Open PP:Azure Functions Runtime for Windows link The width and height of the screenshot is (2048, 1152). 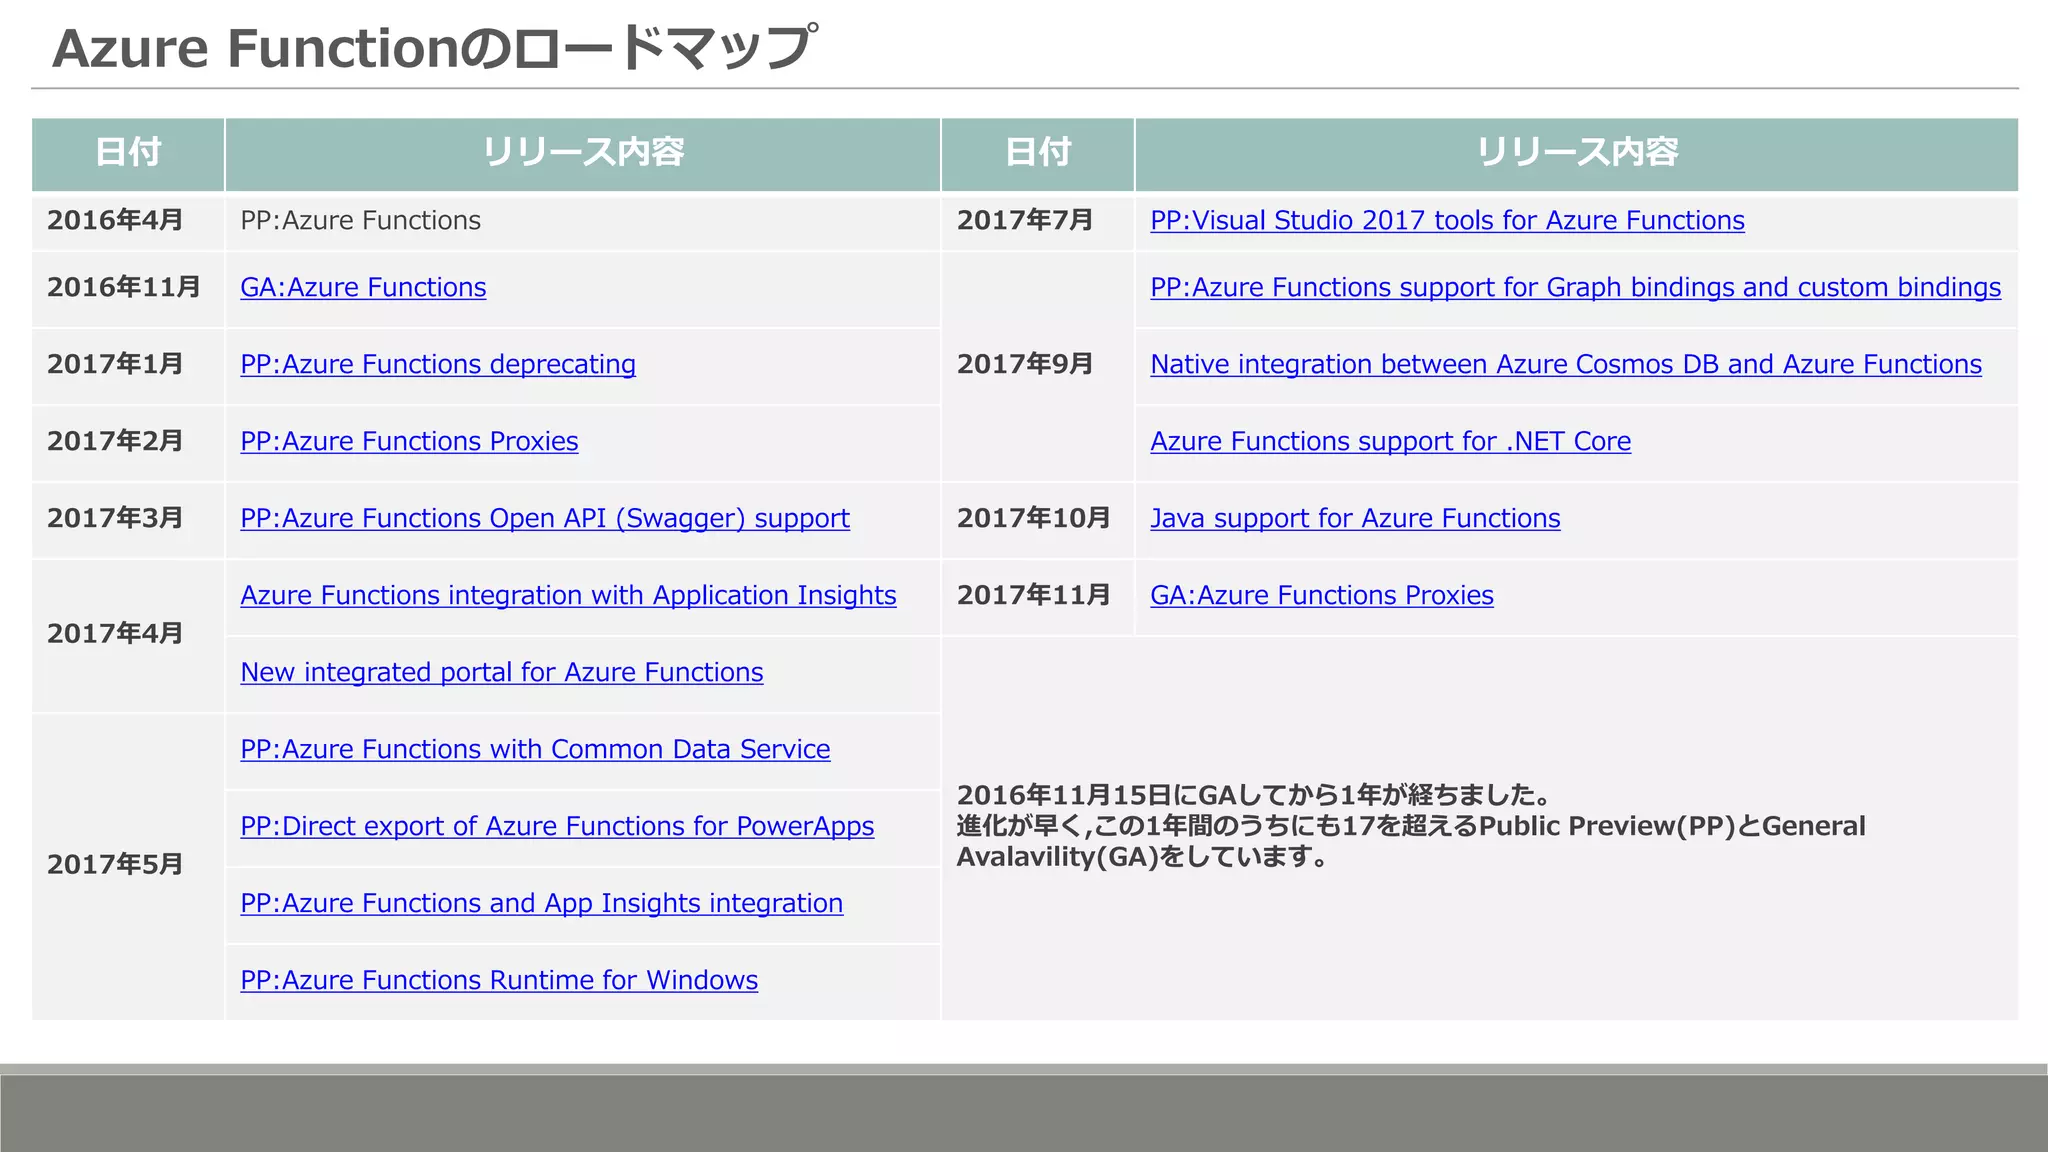pos(499,980)
